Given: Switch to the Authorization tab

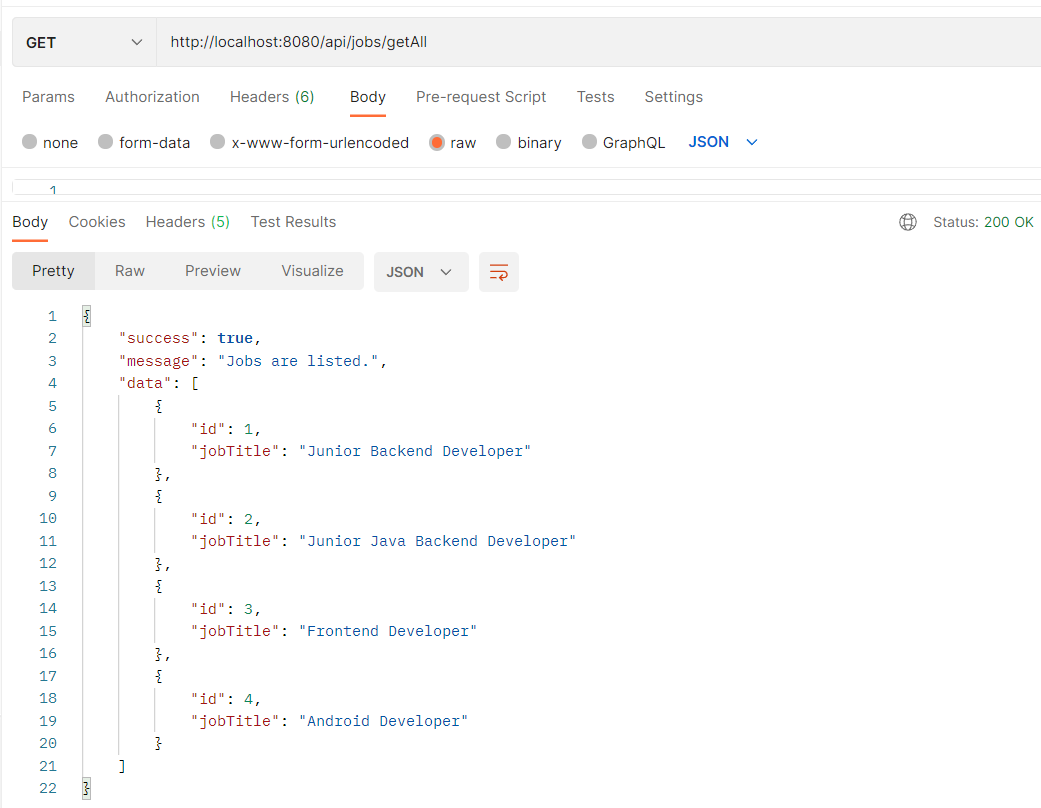Looking at the screenshot, I should coord(152,97).
